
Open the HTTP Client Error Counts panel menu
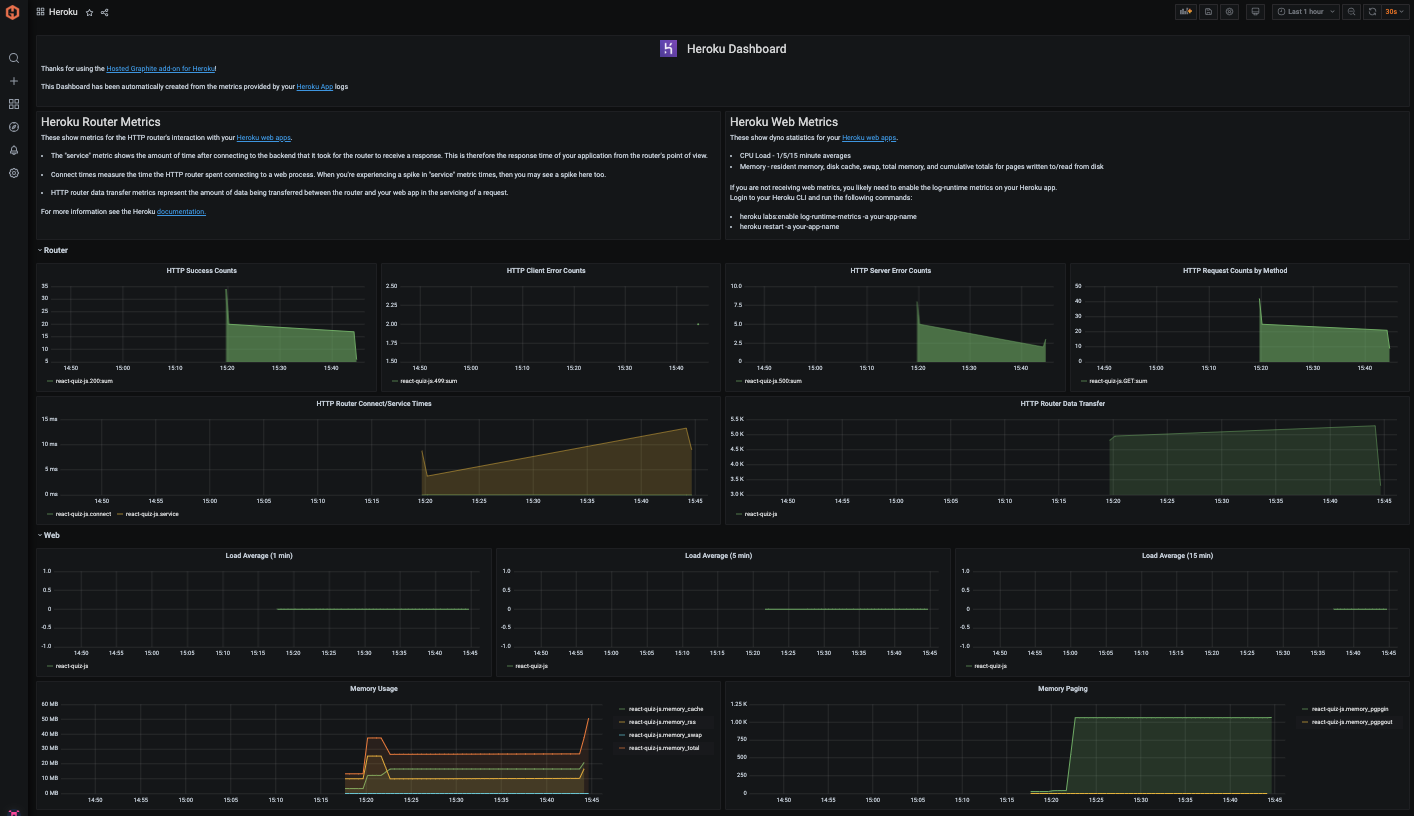pos(546,271)
